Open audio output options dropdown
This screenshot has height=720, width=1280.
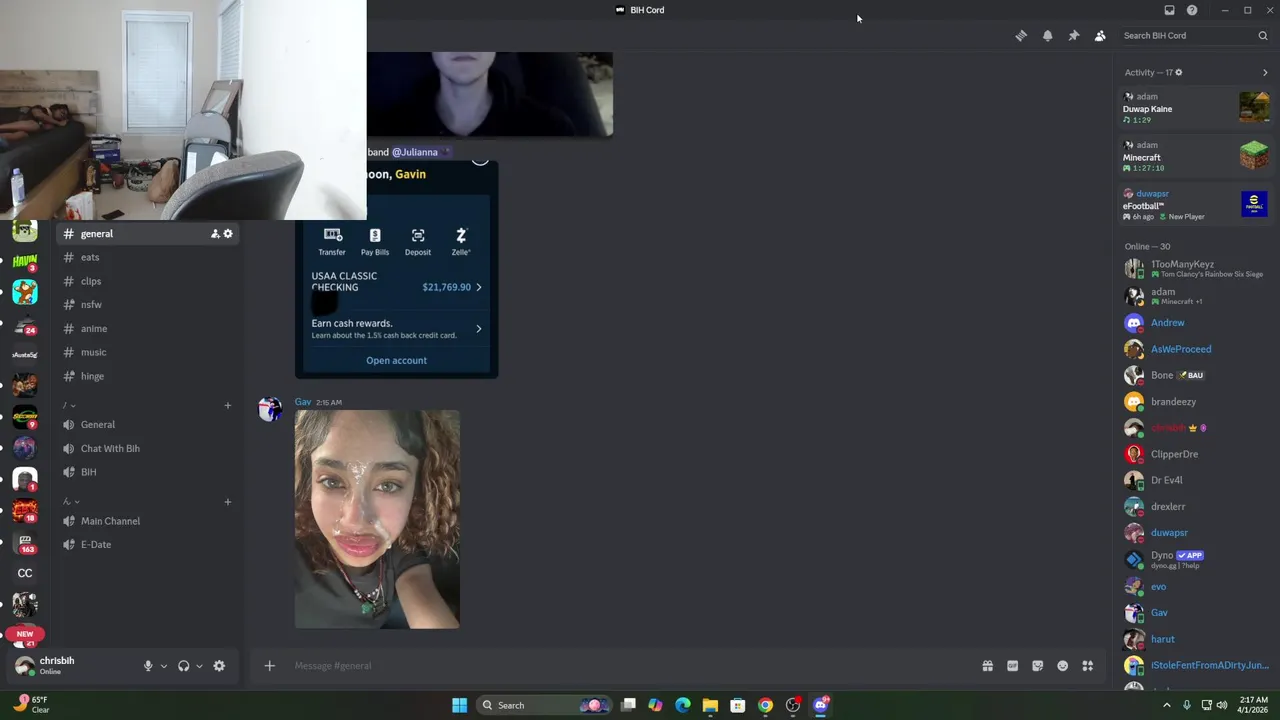[x=199, y=666]
